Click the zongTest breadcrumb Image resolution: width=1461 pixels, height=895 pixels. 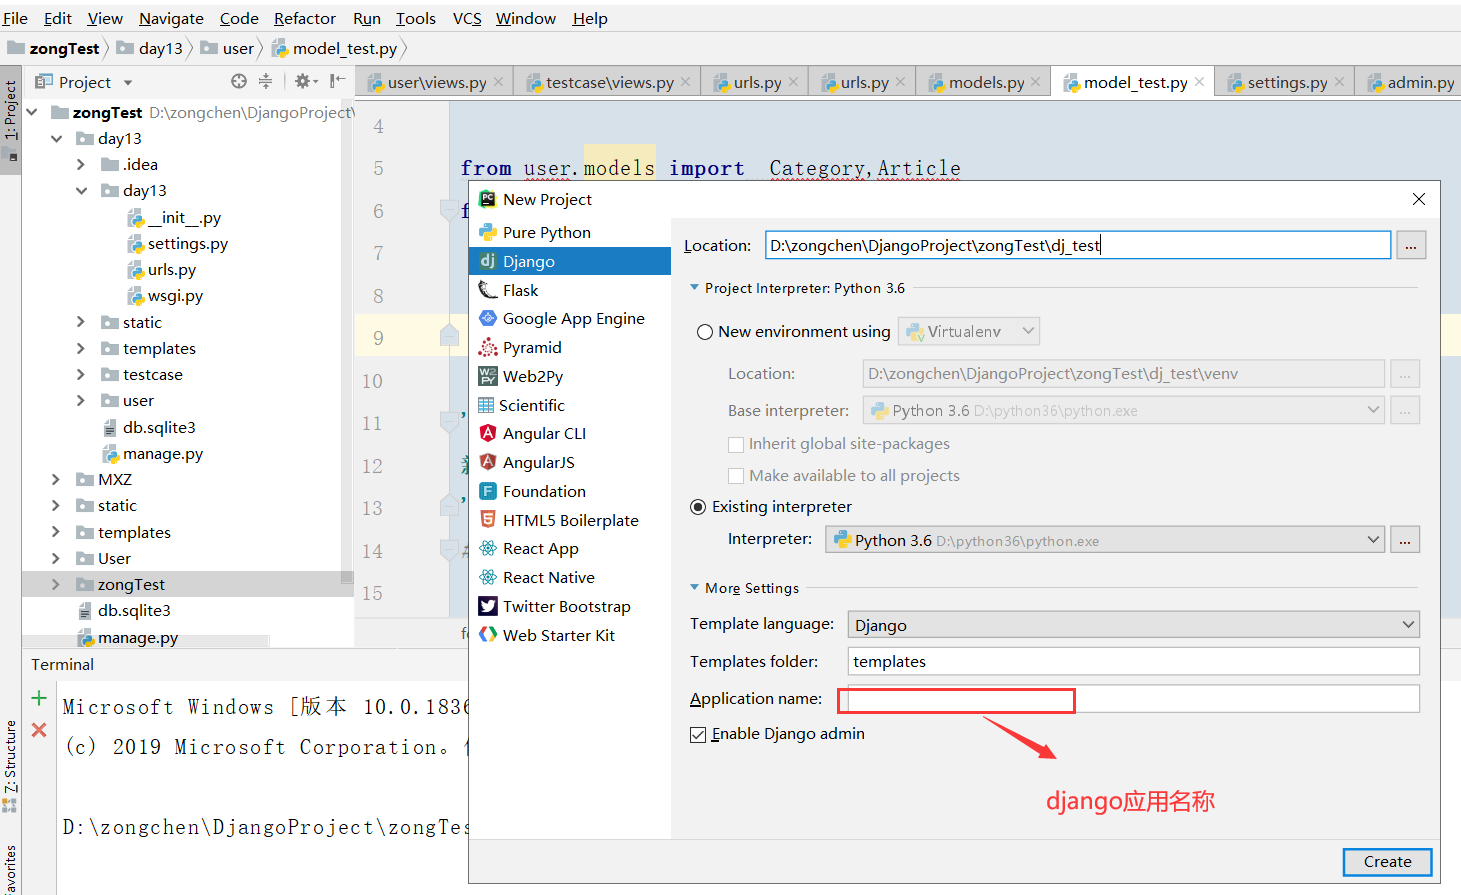(x=55, y=48)
